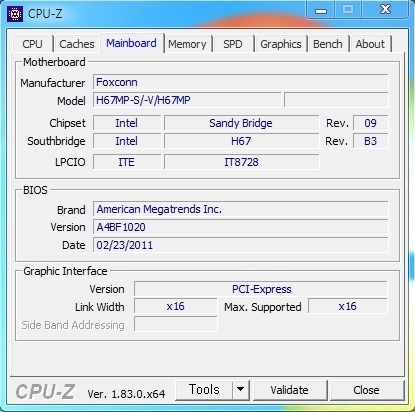Click the Validate button
The image size is (415, 412).
pyautogui.click(x=290, y=390)
